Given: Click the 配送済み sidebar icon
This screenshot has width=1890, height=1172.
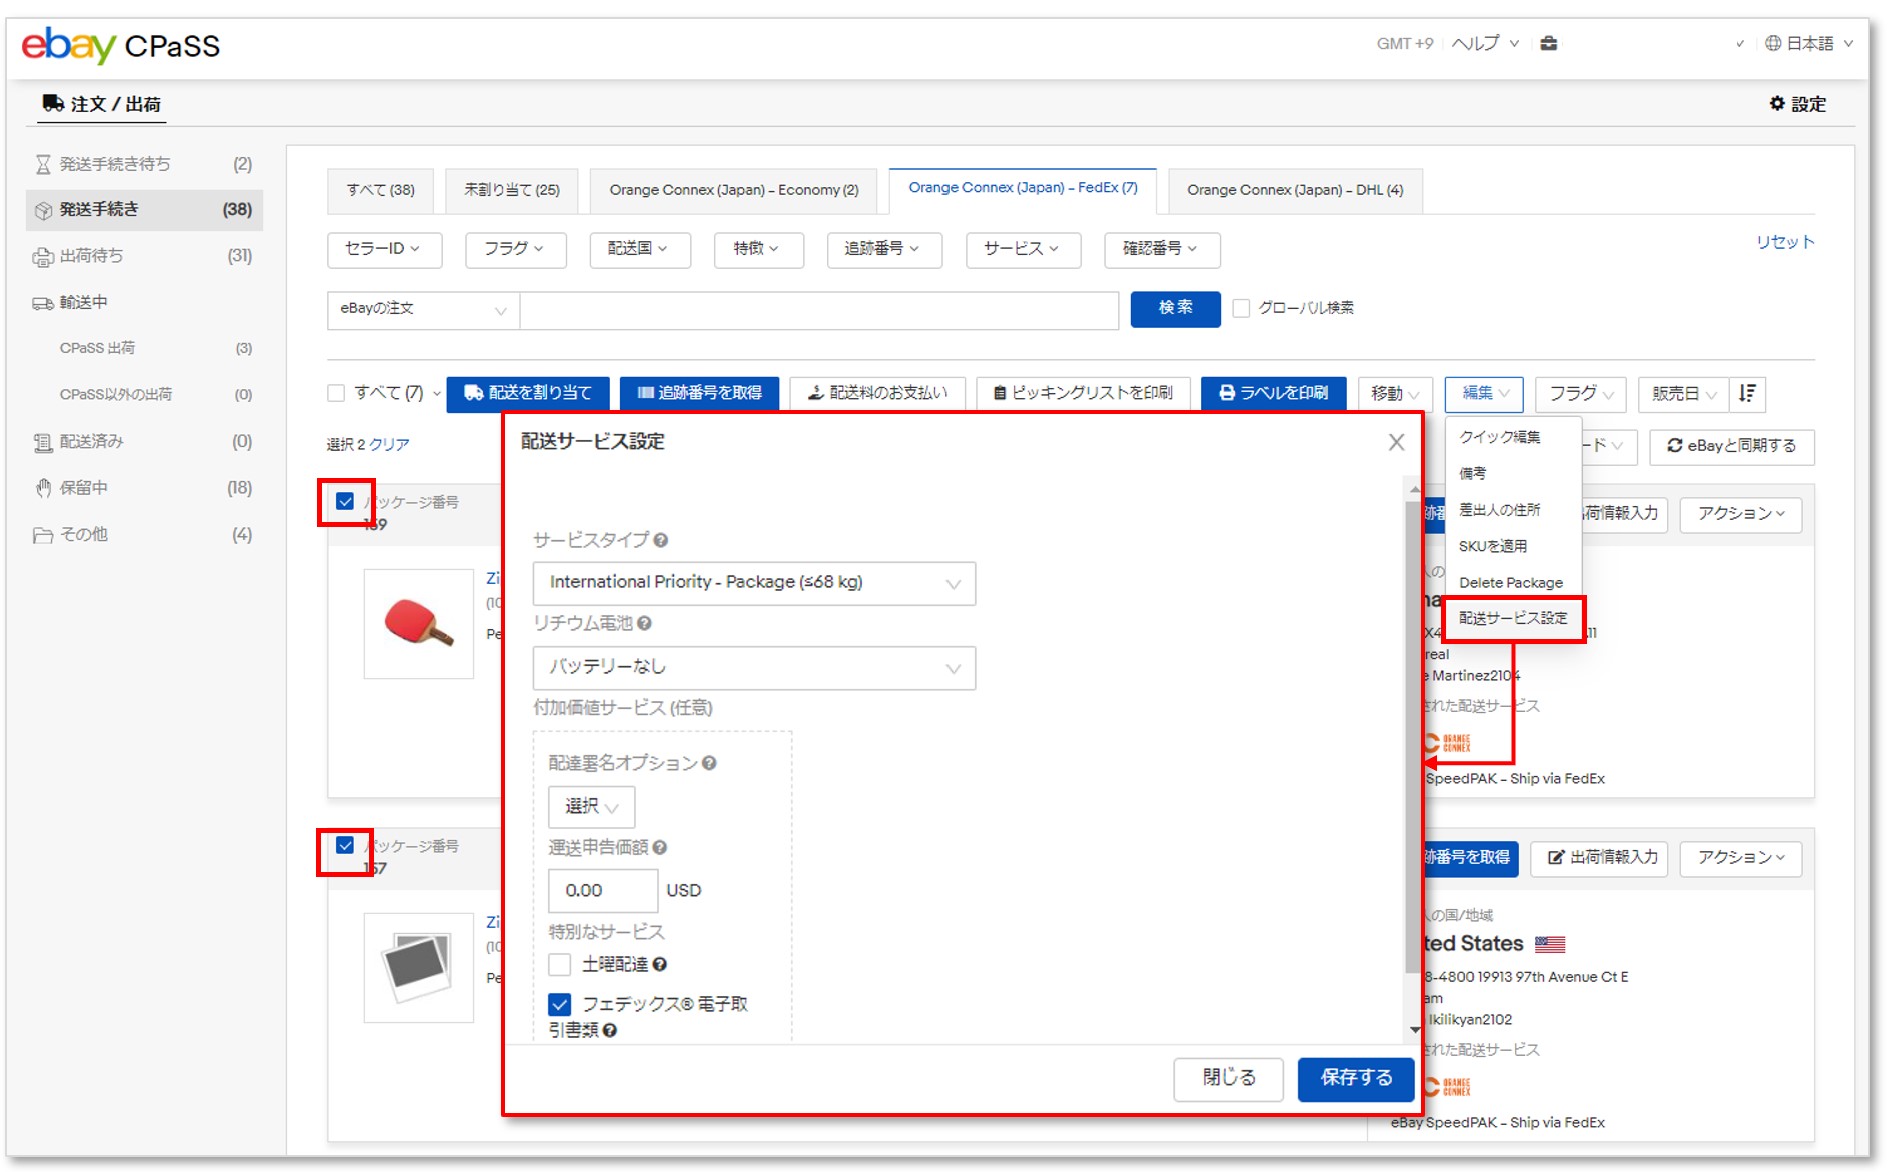Looking at the screenshot, I should pos(43,442).
